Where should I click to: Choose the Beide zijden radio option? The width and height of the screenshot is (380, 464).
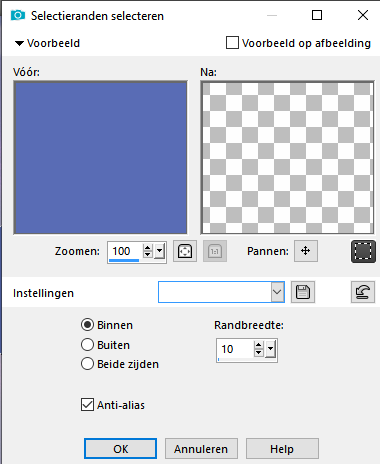point(87,364)
